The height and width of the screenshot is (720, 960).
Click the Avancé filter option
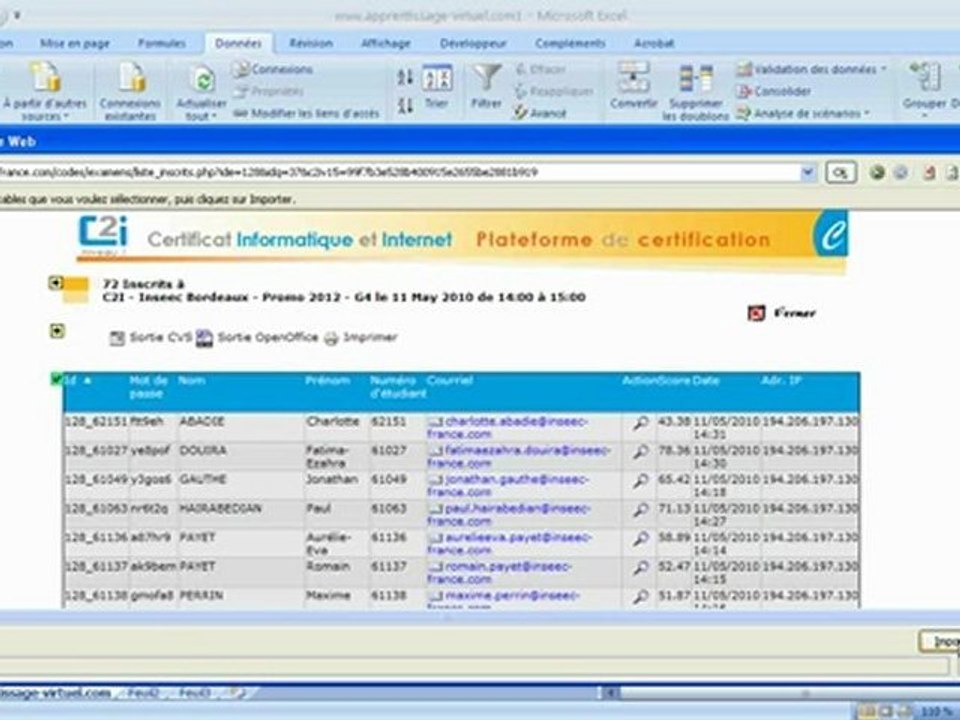pos(540,113)
